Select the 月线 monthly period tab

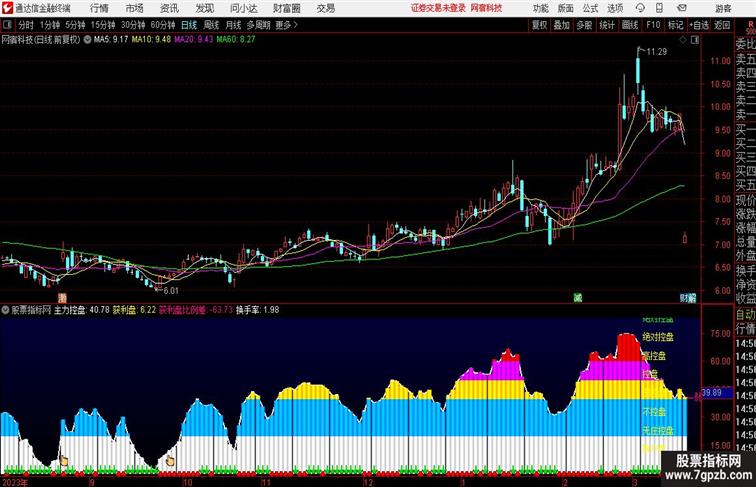233,25
